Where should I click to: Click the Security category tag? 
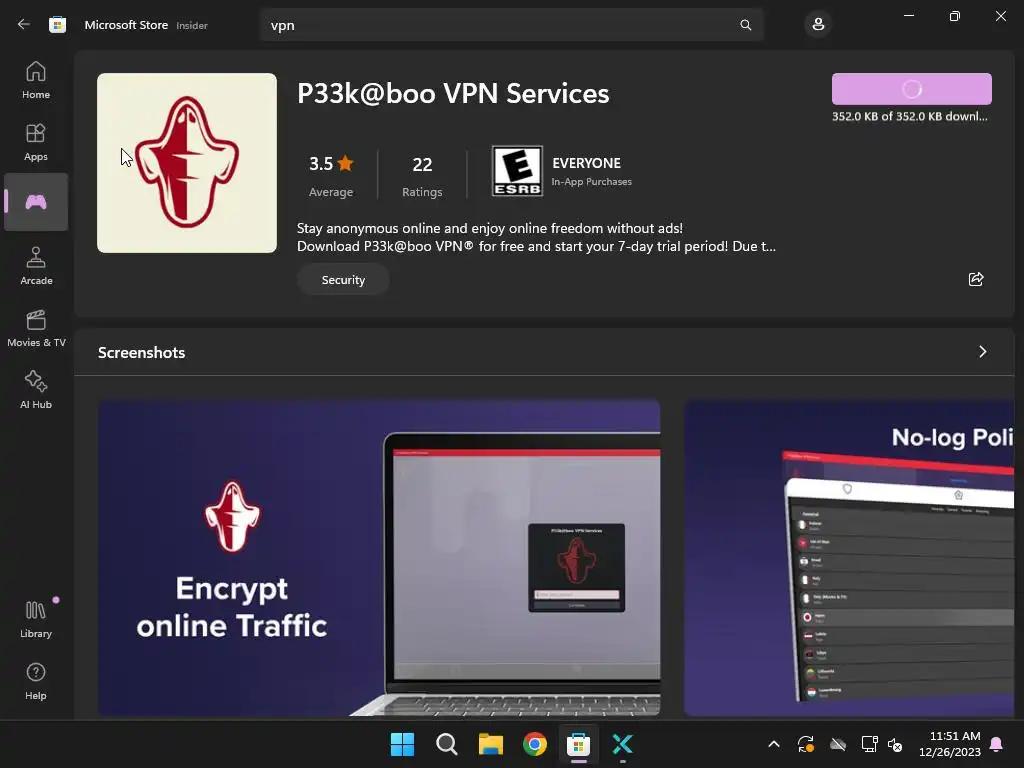click(343, 280)
